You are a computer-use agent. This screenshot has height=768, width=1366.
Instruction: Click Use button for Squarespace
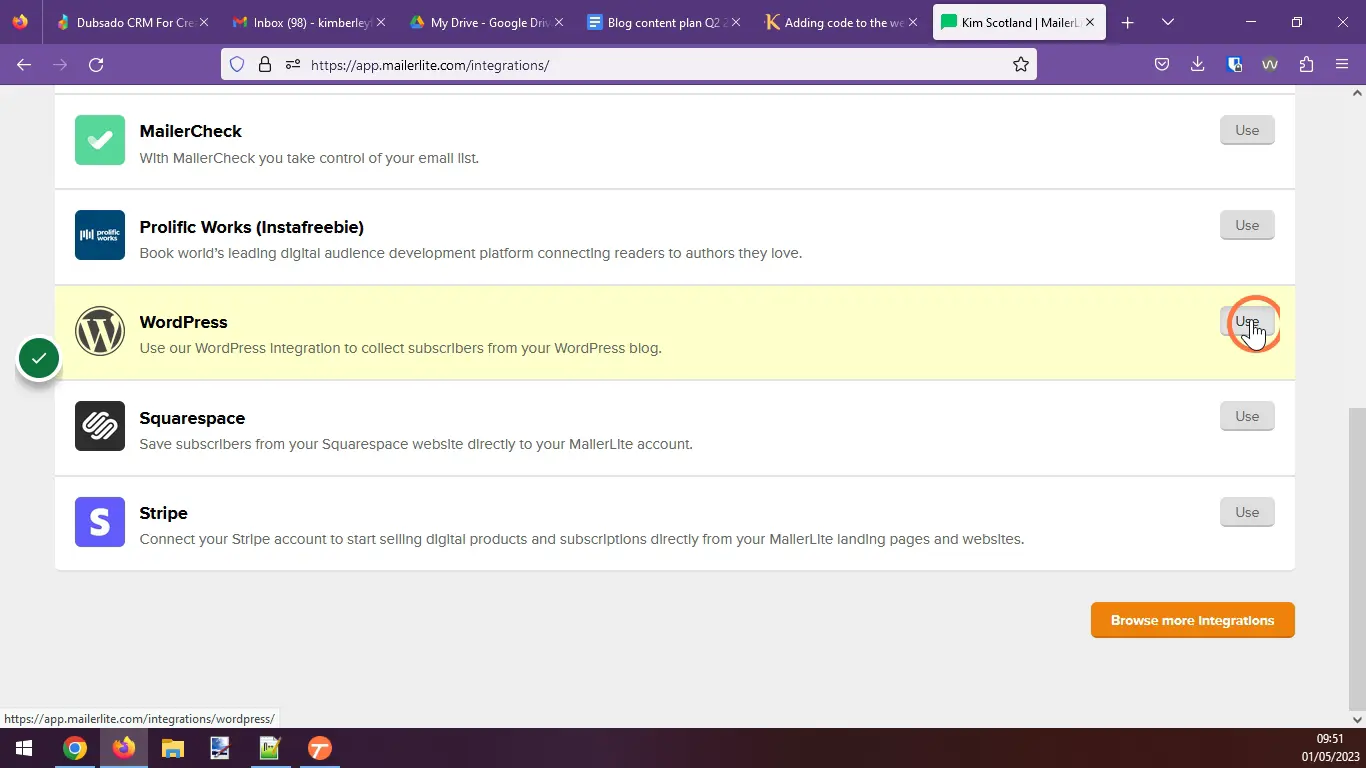click(x=1247, y=416)
